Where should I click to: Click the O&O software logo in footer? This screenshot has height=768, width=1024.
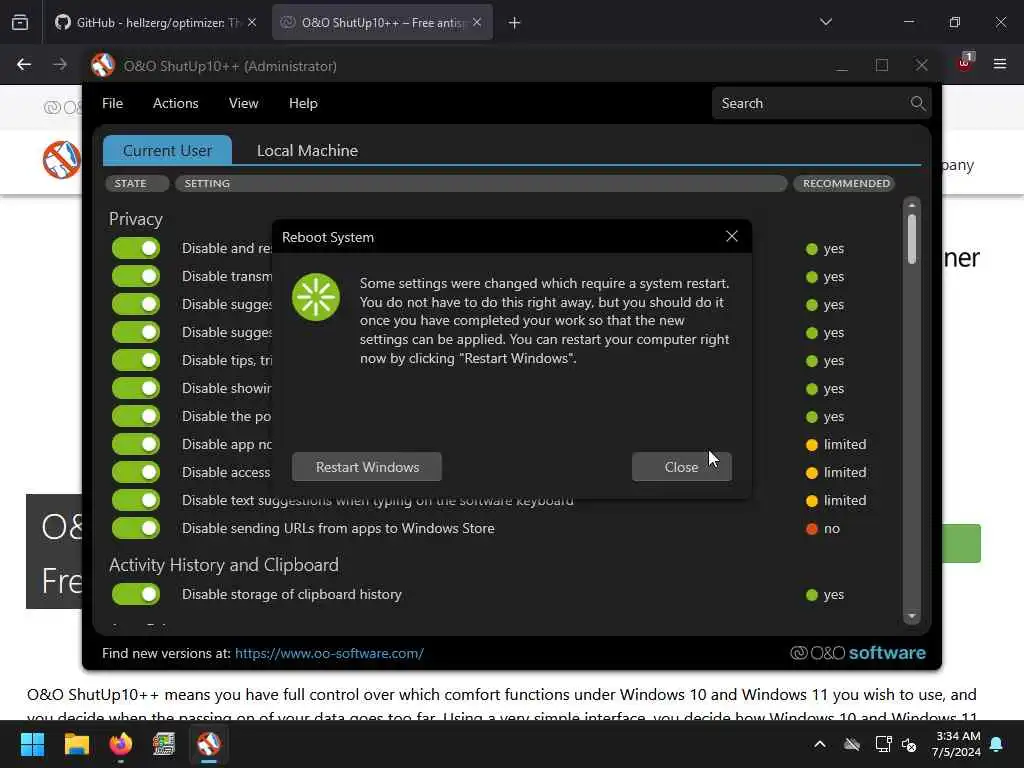coord(857,653)
